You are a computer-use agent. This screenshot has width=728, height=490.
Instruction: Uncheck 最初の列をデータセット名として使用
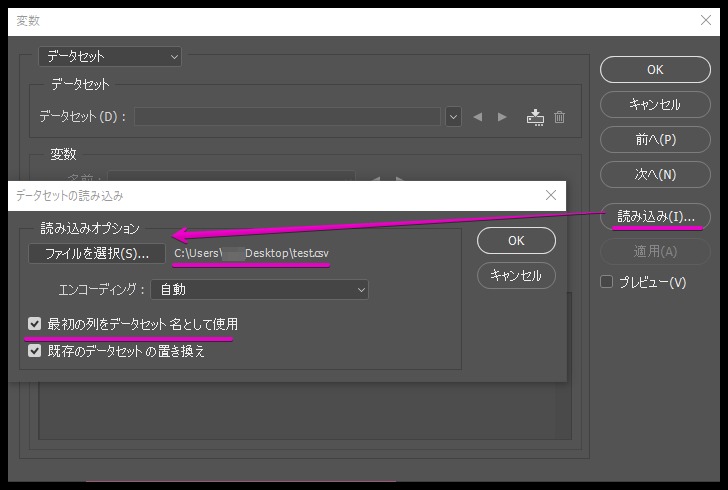tap(35, 324)
